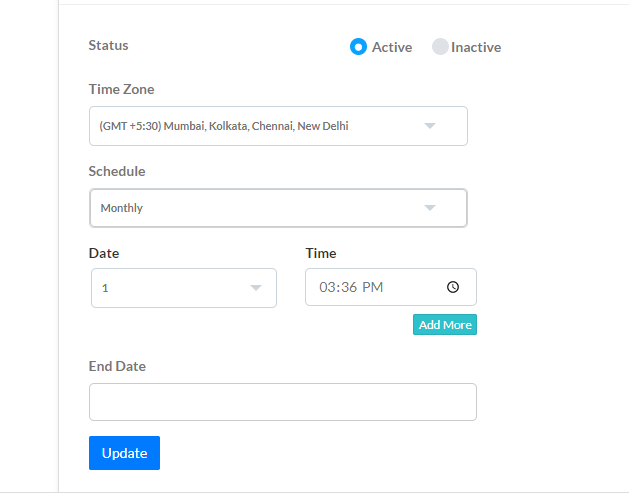Click the arrow on the Time Zone dropdown
This screenshot has height=493, width=629.
click(430, 126)
